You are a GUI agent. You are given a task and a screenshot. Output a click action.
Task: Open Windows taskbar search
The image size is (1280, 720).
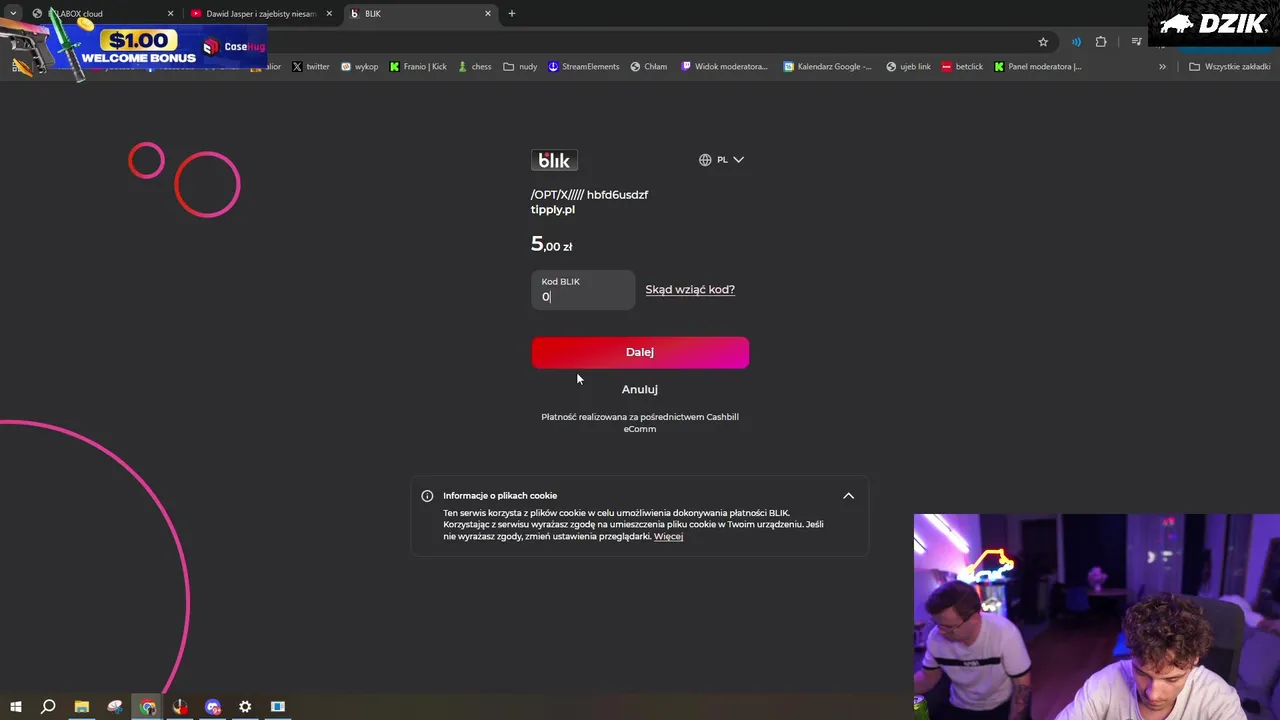pos(48,707)
